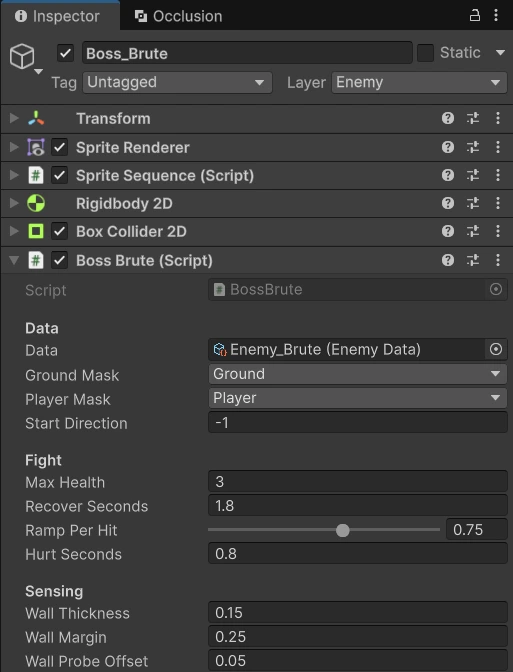Open Boss Brute script more options menu
513x672 pixels.
(x=498, y=260)
